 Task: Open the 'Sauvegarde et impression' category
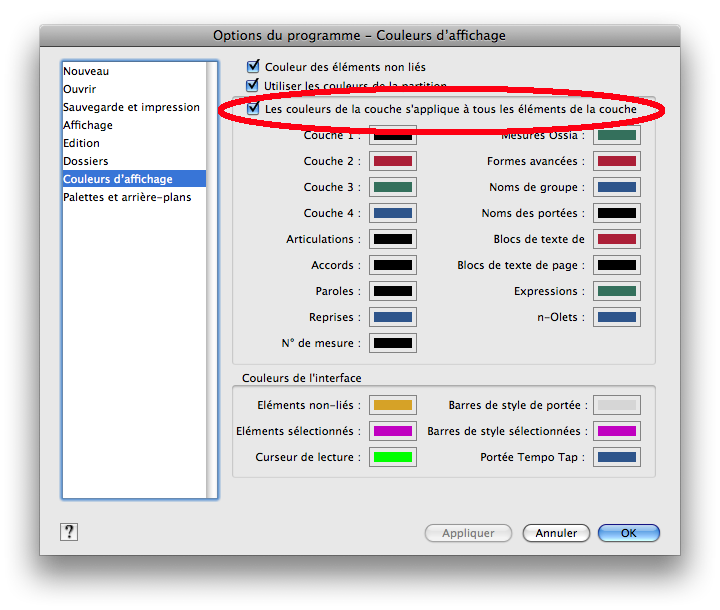click(131, 107)
